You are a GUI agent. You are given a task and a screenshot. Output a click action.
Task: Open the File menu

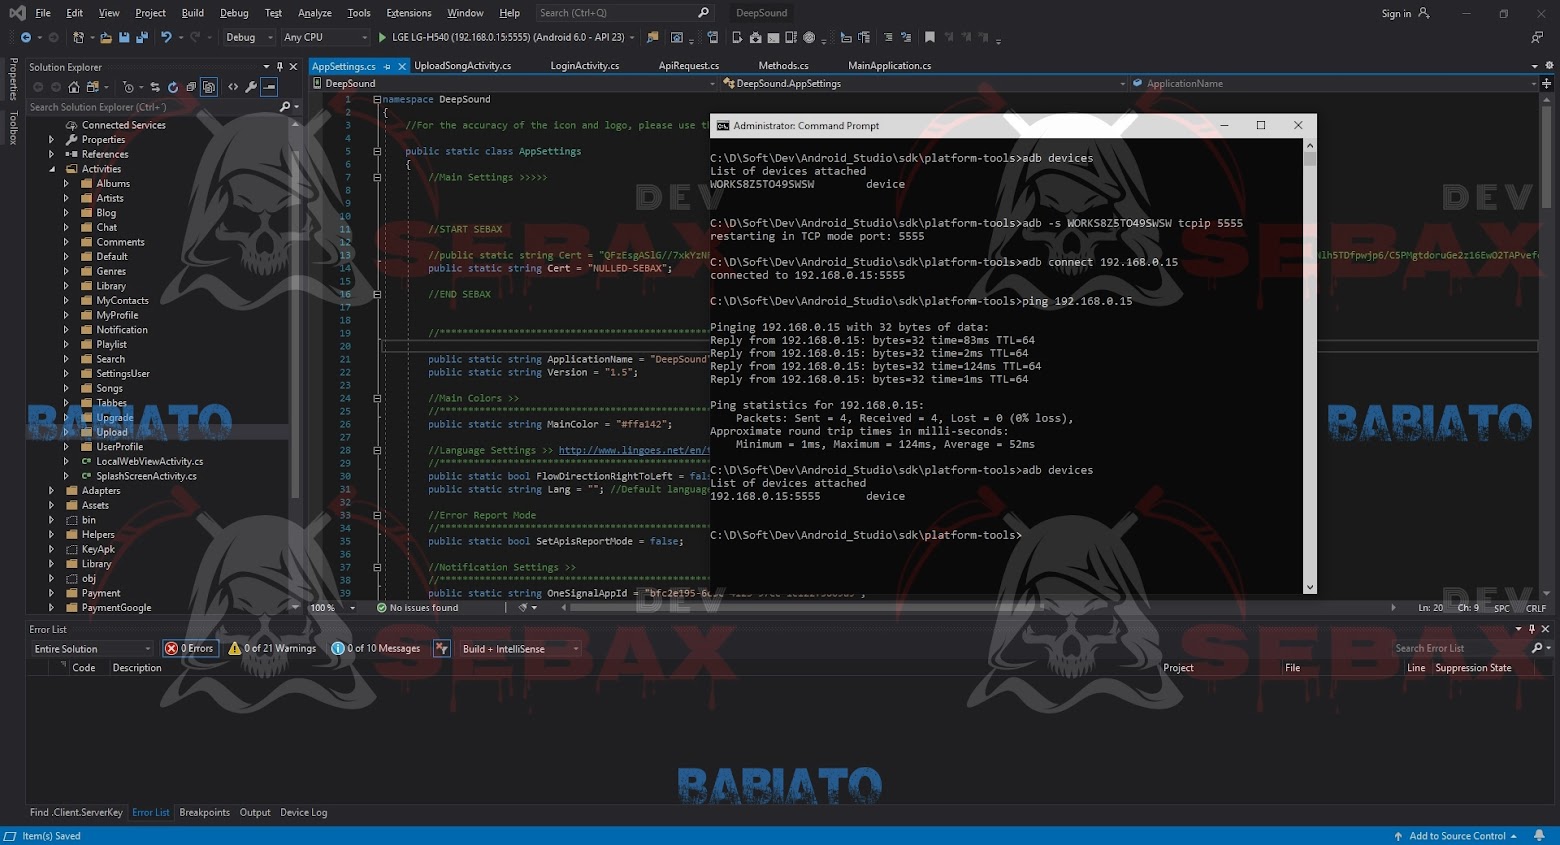tap(43, 13)
